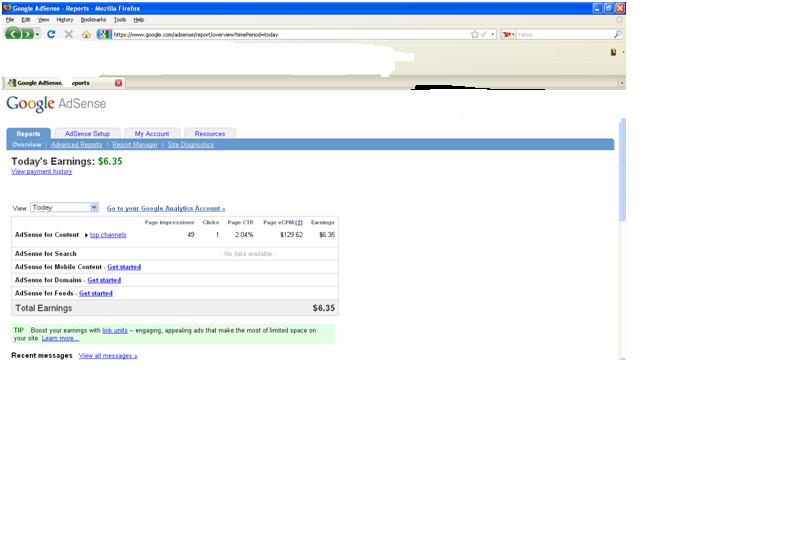Select the Google AdSense browser tab
Viewport: 800px width, 542px height.
click(64, 83)
